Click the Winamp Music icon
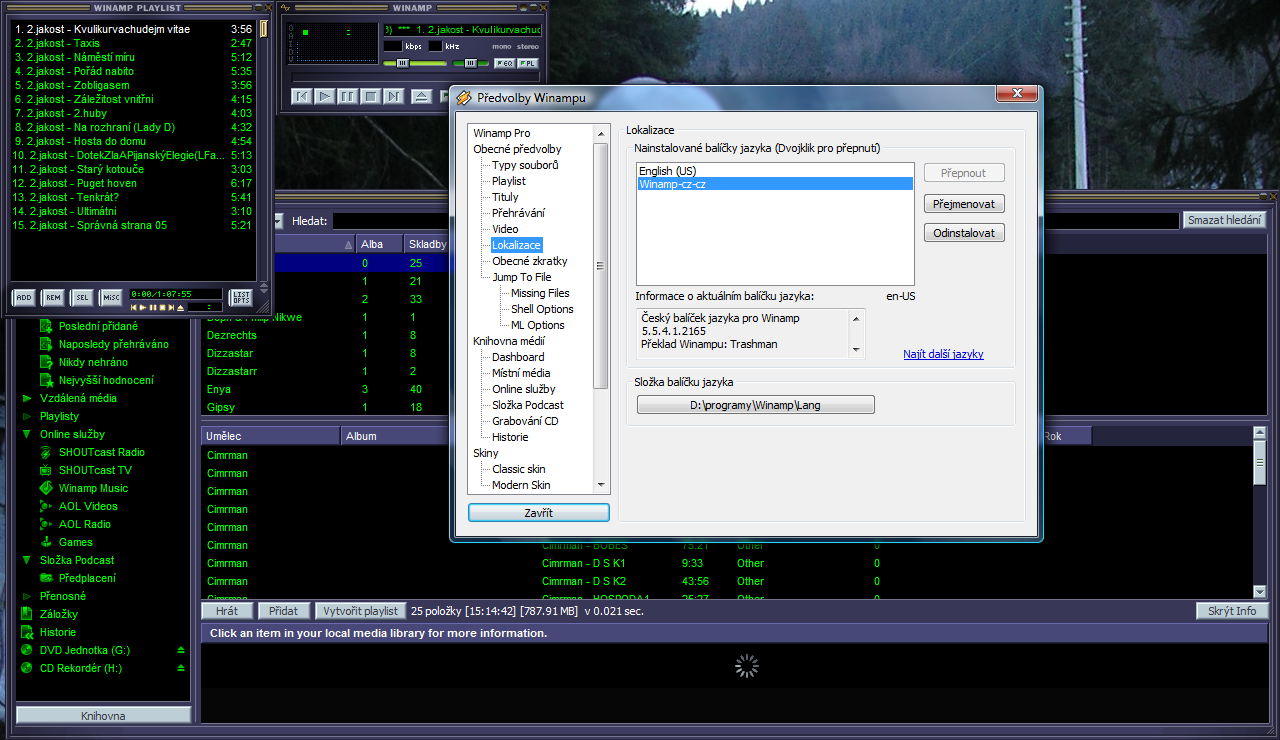Image resolution: width=1280 pixels, height=740 pixels. point(46,488)
